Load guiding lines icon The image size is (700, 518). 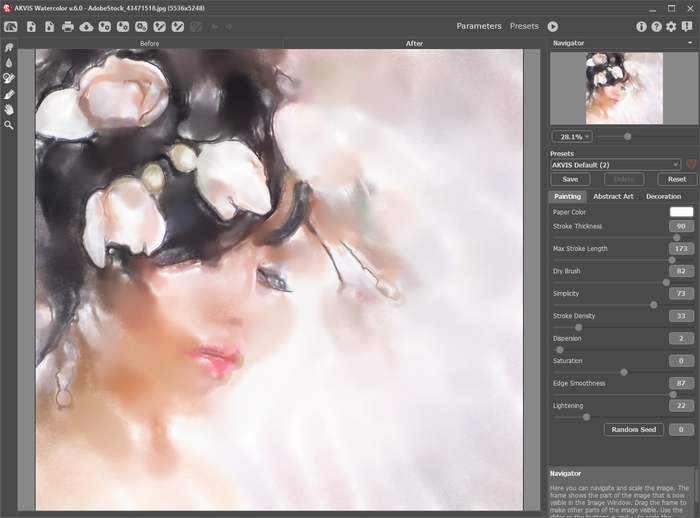[x=159, y=27]
